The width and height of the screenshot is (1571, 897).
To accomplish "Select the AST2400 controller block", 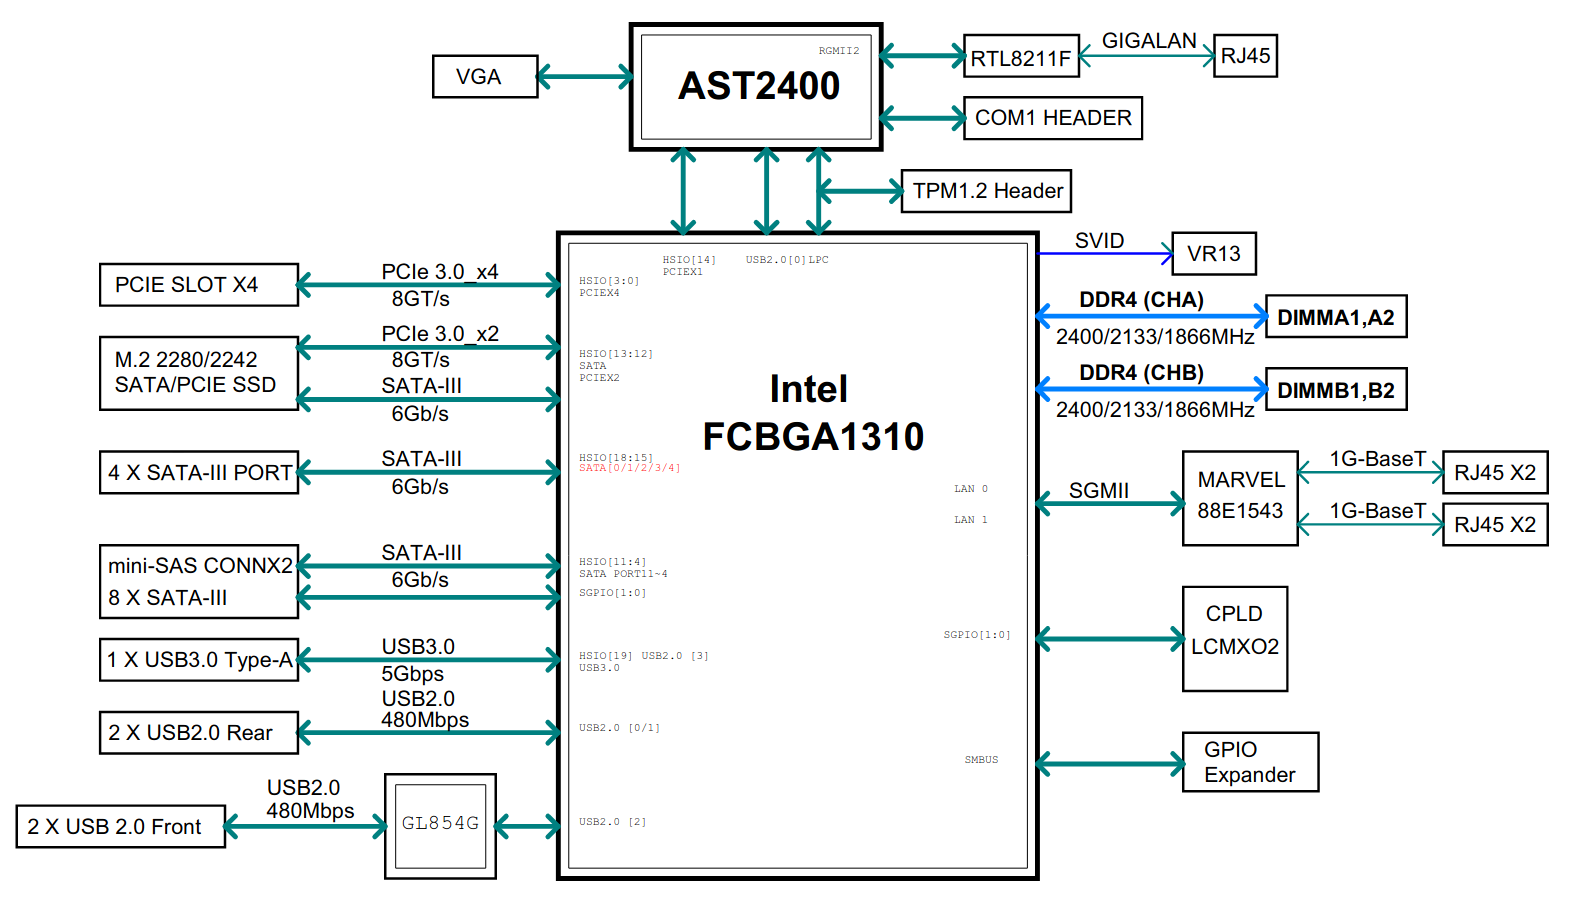I will (x=756, y=87).
